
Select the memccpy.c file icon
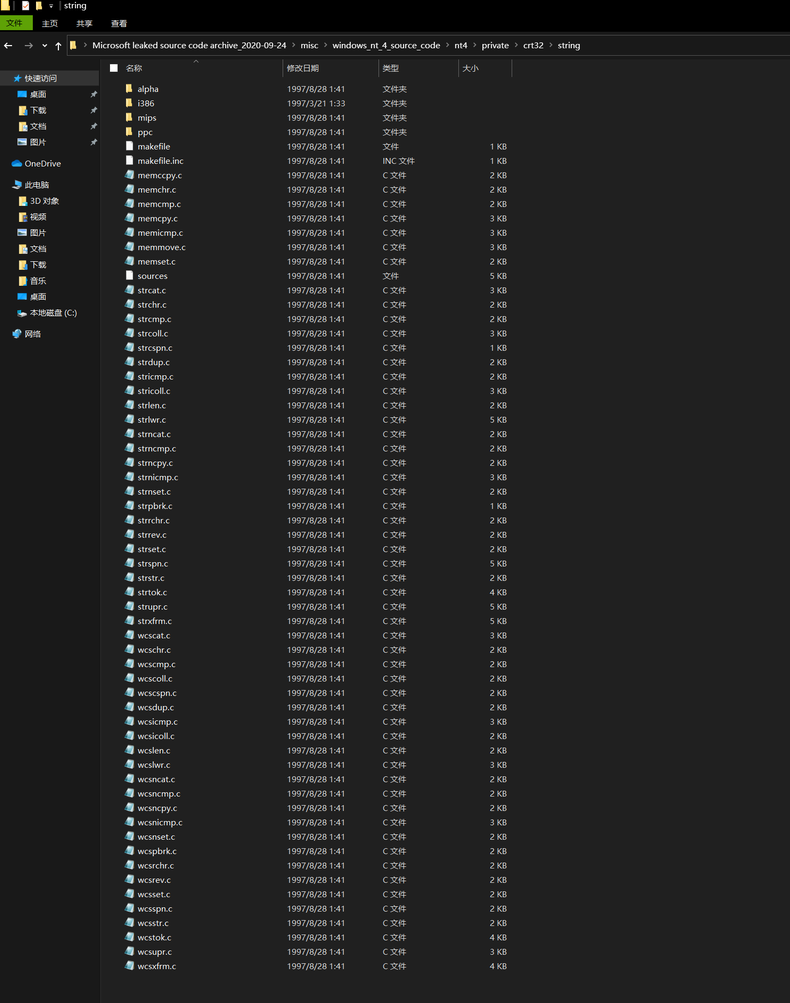tap(129, 175)
